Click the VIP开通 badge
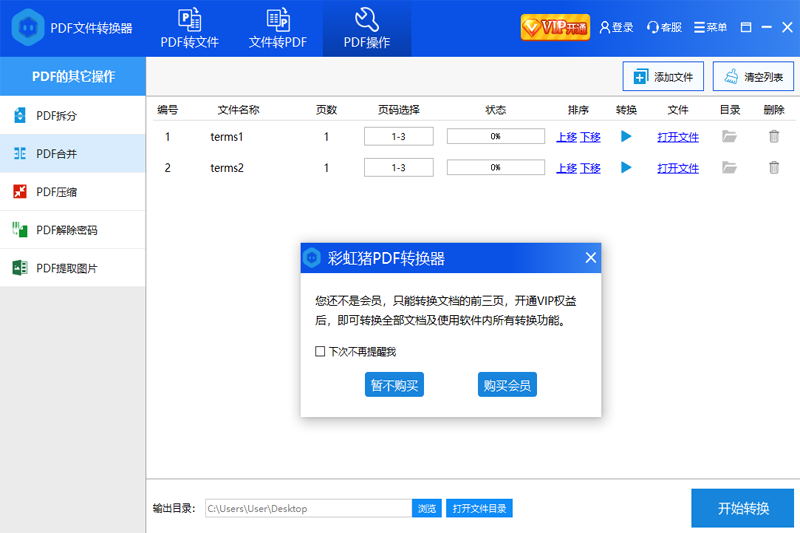The height and width of the screenshot is (533, 800). tap(554, 27)
